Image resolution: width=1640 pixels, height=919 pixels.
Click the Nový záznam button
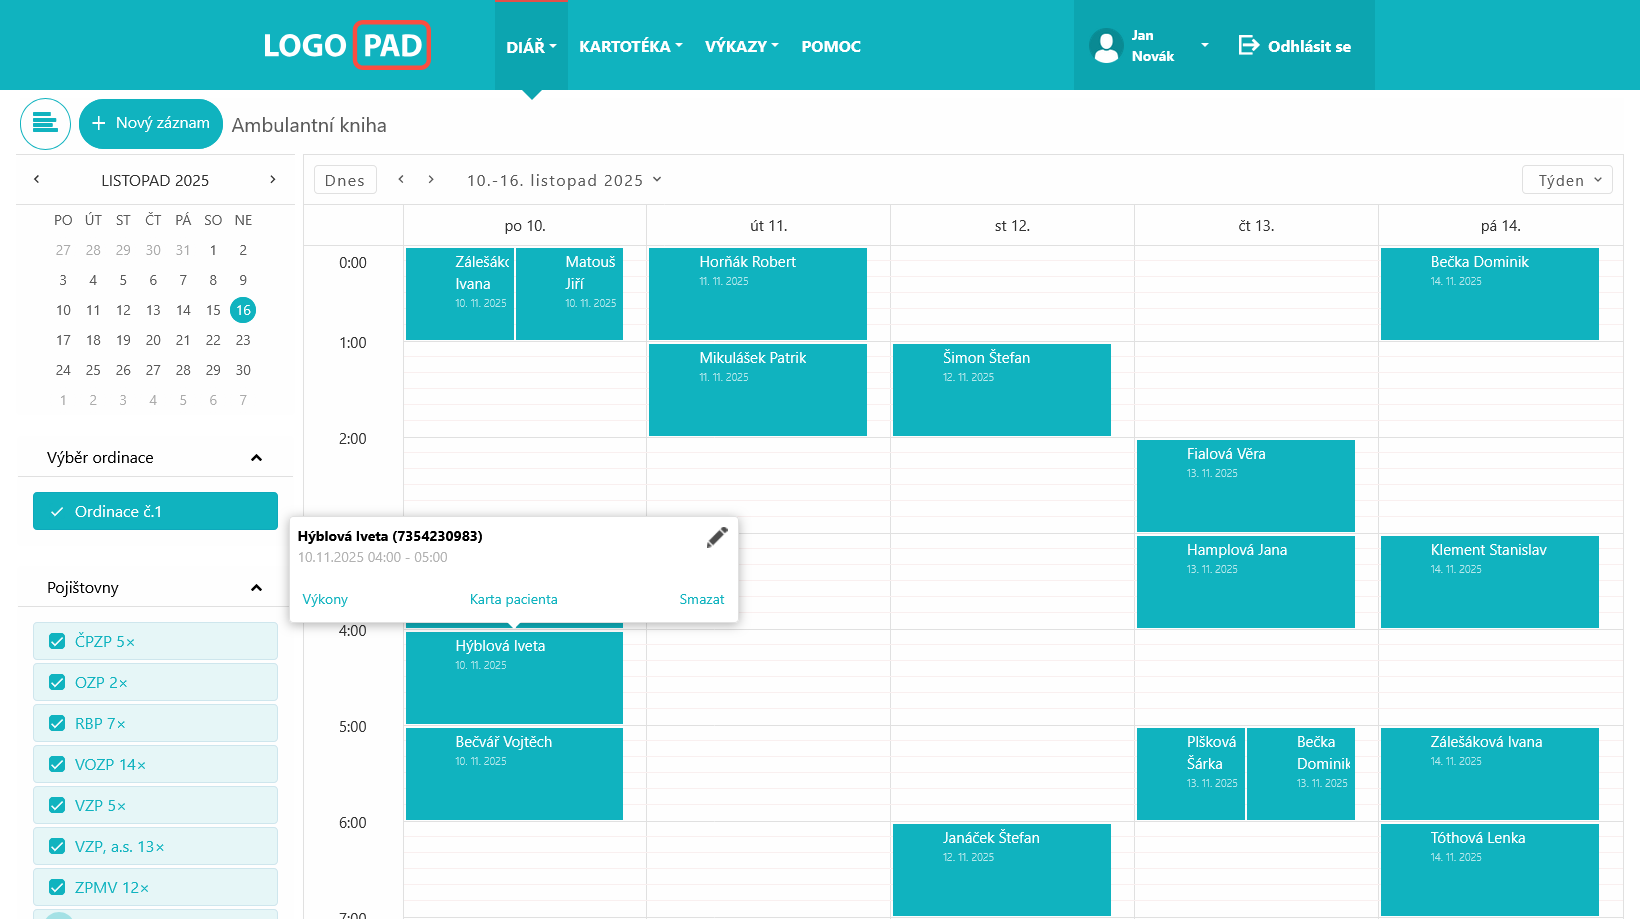(151, 124)
